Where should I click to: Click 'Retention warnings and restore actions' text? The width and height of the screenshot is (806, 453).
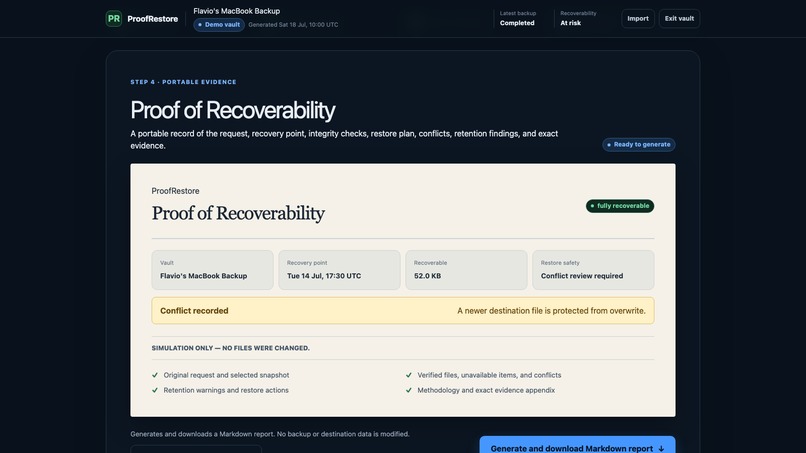[x=226, y=390]
